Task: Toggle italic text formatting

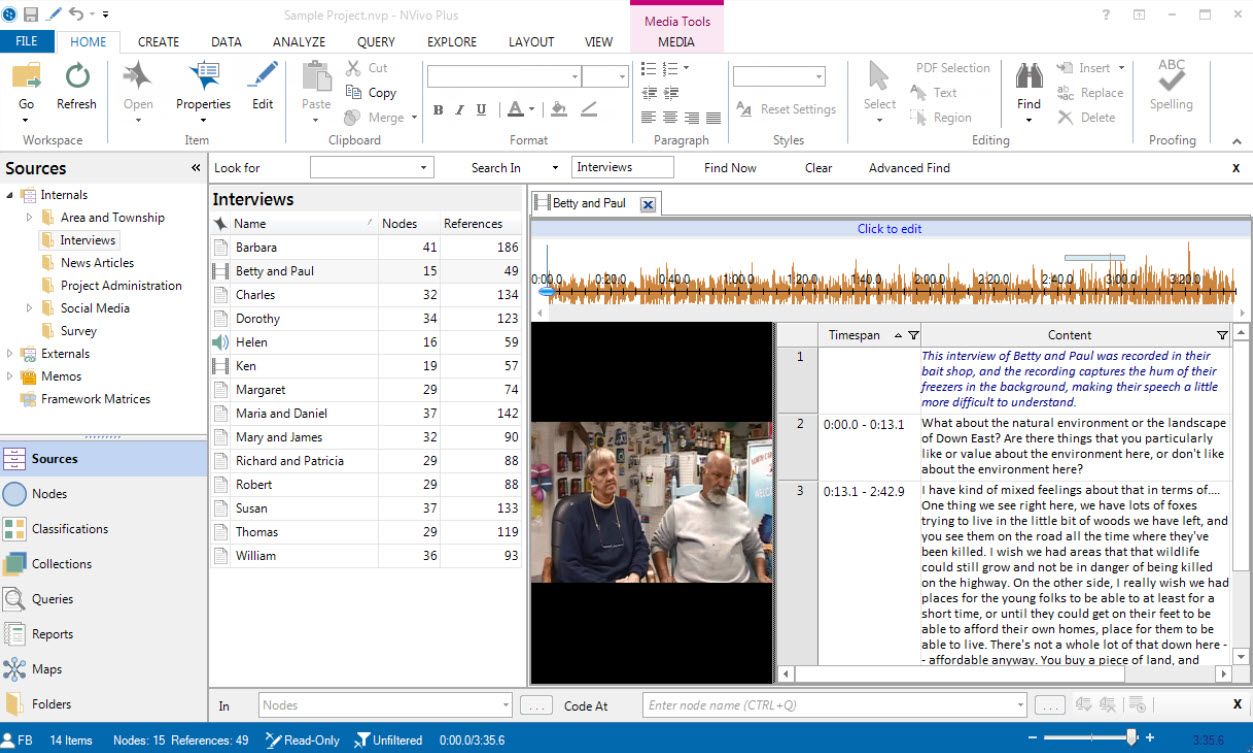Action: point(459,110)
